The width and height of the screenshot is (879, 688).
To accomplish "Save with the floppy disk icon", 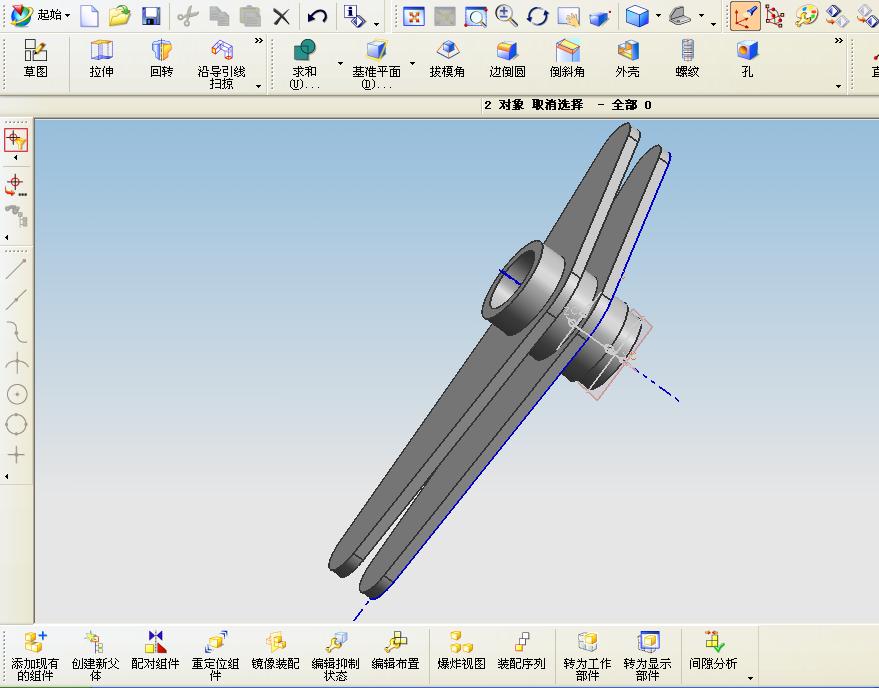I will click(151, 16).
